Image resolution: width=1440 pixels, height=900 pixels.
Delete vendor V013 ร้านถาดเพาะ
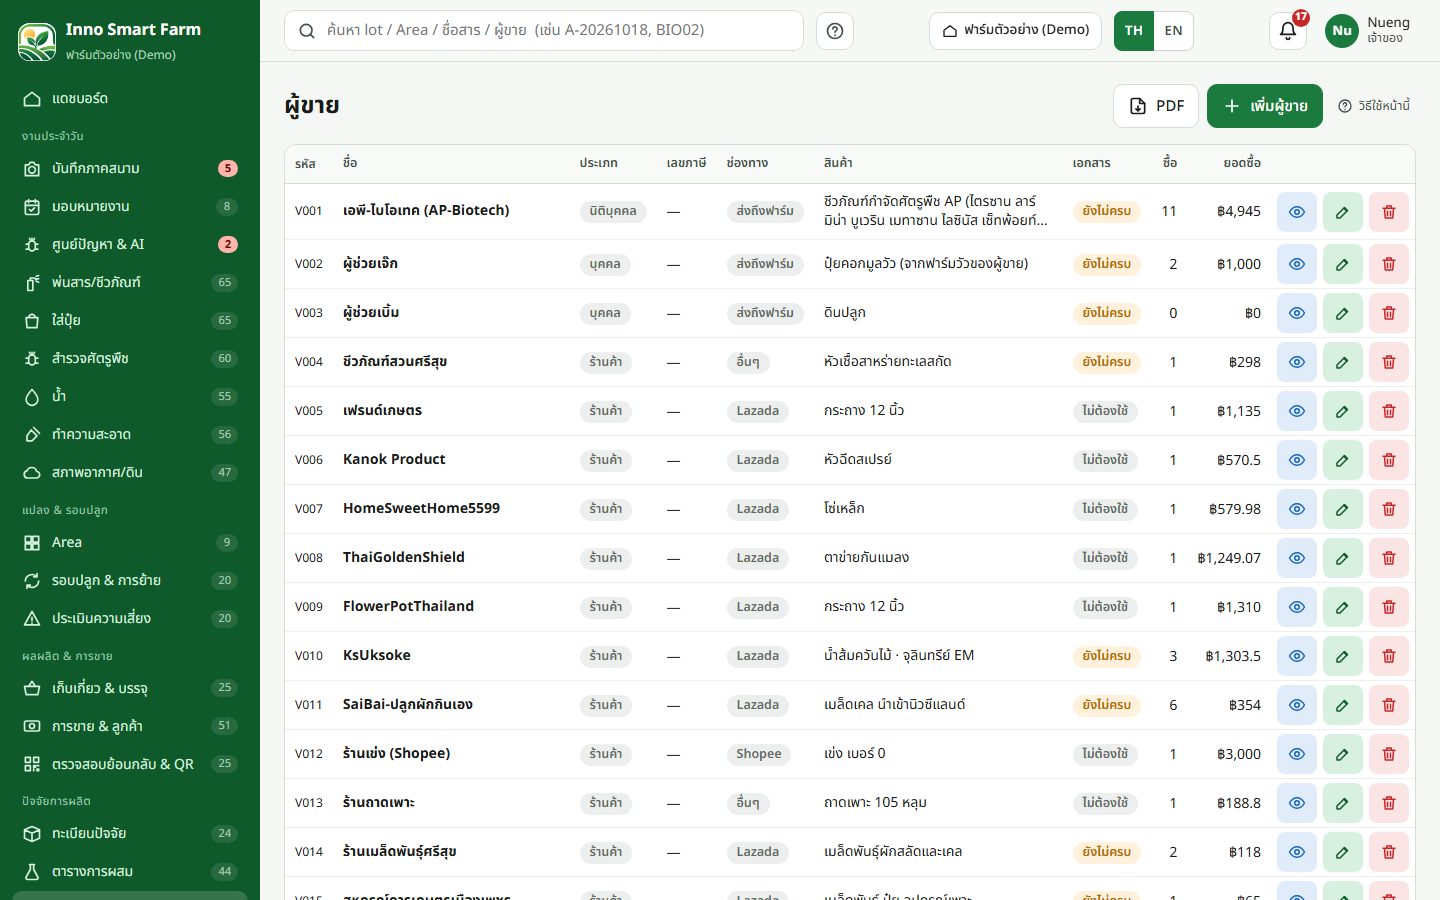pyautogui.click(x=1389, y=803)
